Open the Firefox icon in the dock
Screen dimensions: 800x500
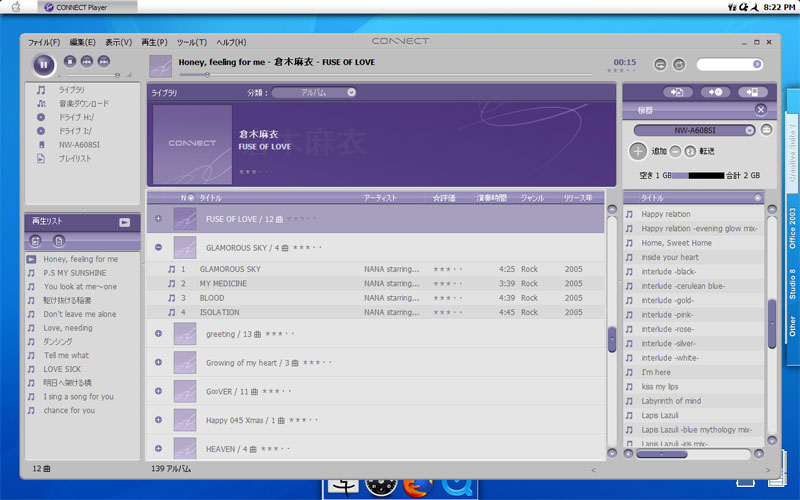(418, 487)
